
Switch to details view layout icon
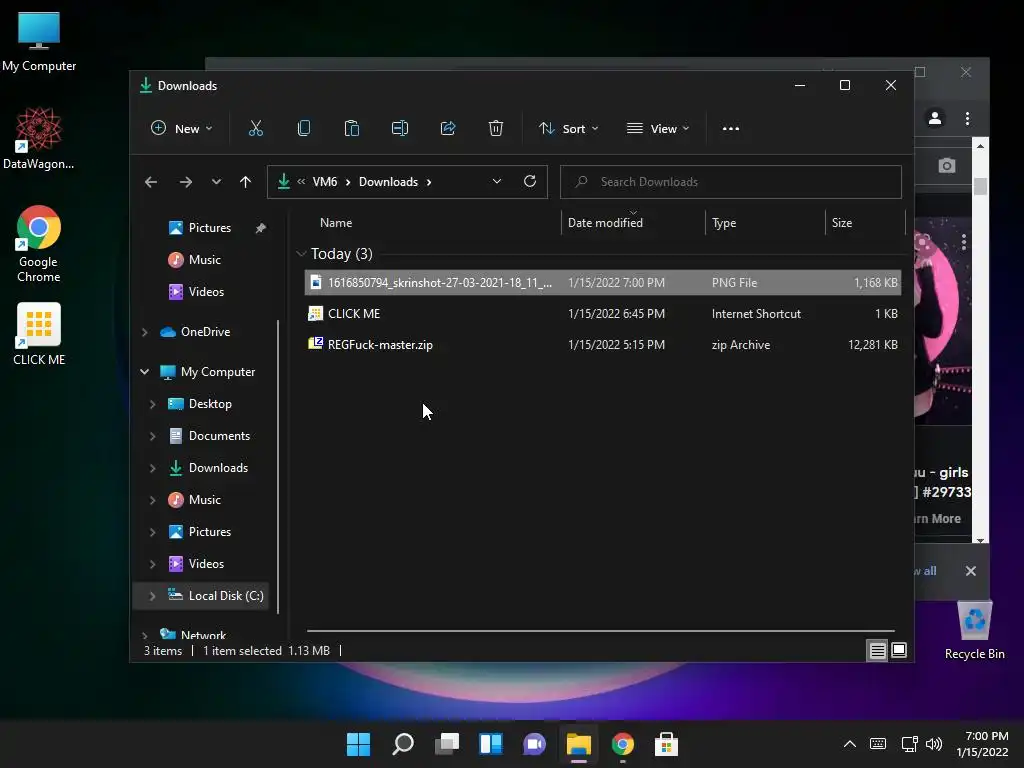click(877, 650)
